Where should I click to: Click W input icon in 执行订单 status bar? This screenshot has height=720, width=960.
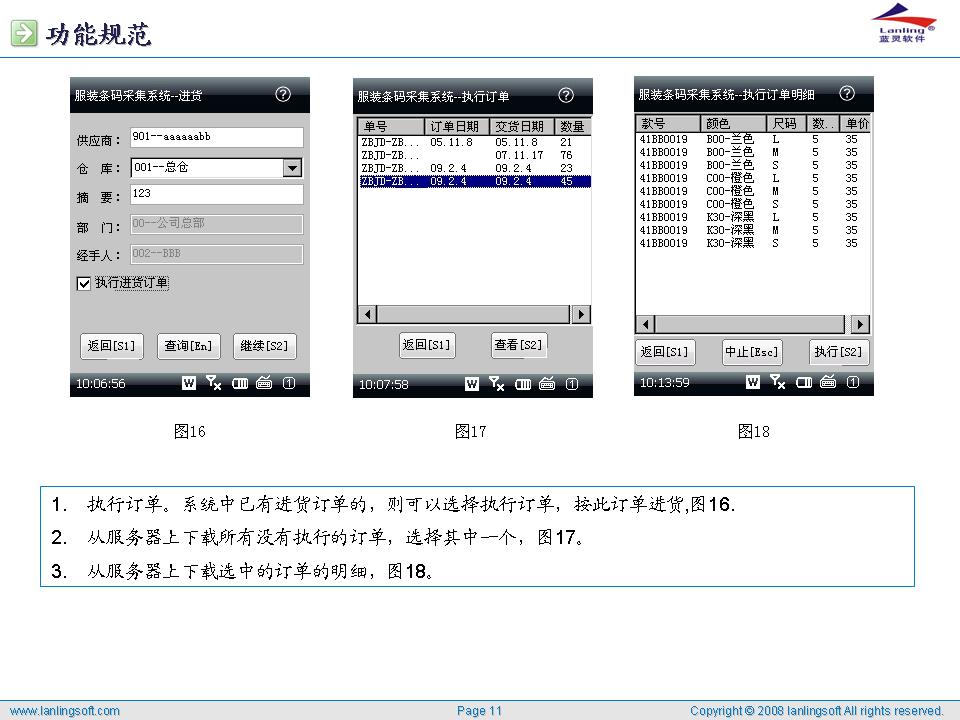coord(471,384)
